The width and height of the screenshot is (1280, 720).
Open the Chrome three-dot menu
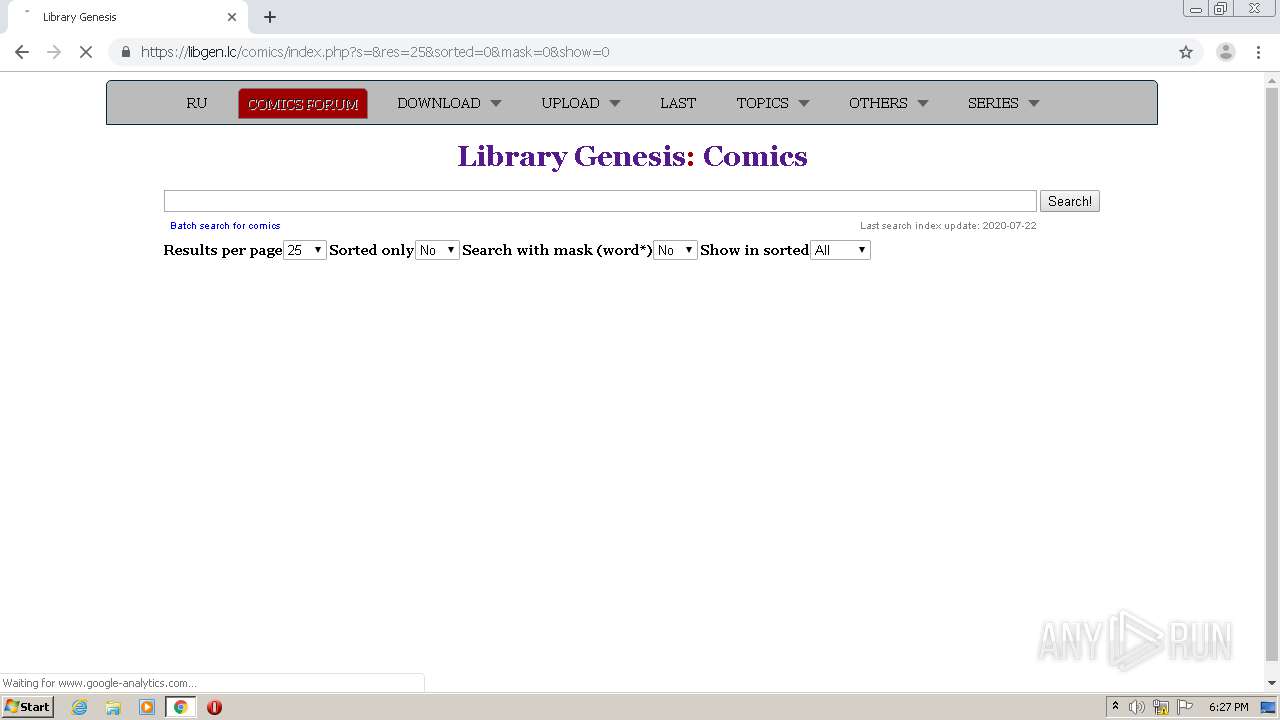(1258, 52)
